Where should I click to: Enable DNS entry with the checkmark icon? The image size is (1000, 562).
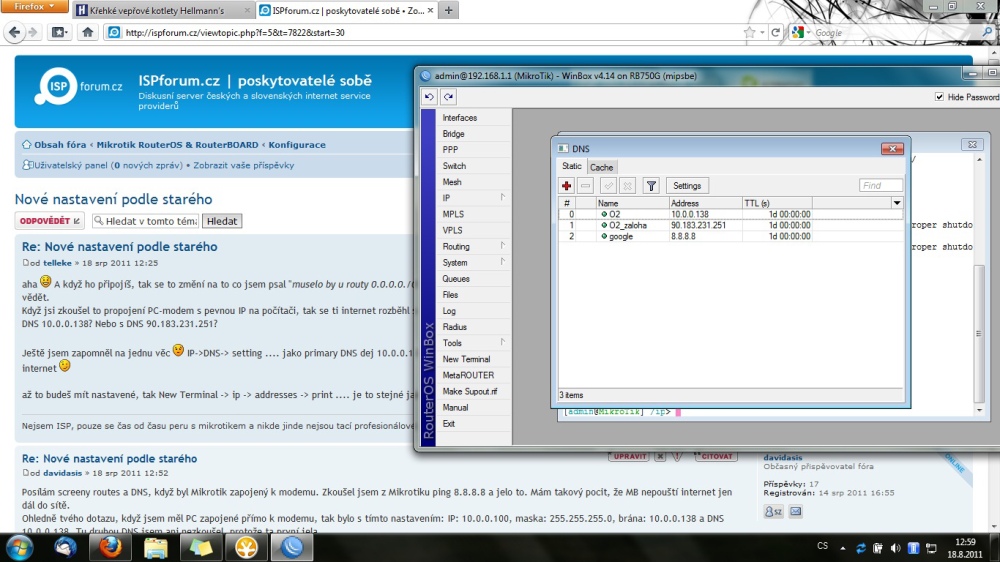(608, 186)
